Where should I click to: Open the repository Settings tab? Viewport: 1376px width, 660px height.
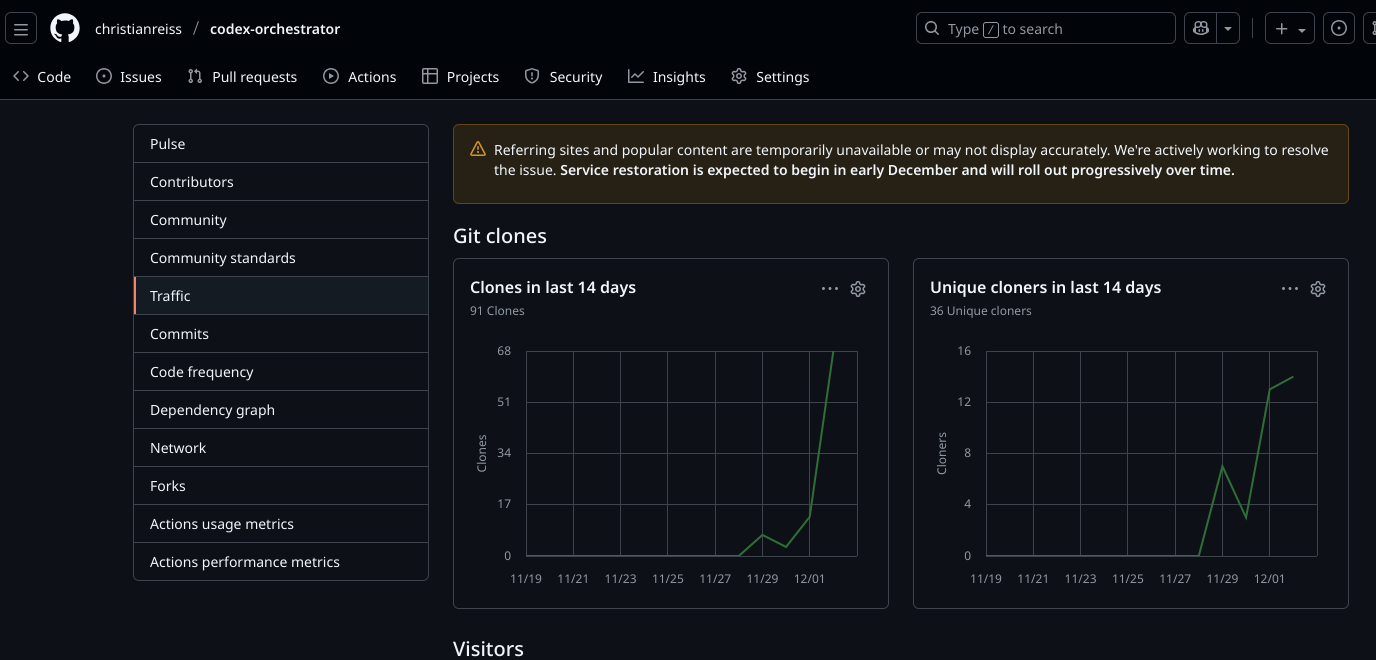click(770, 77)
